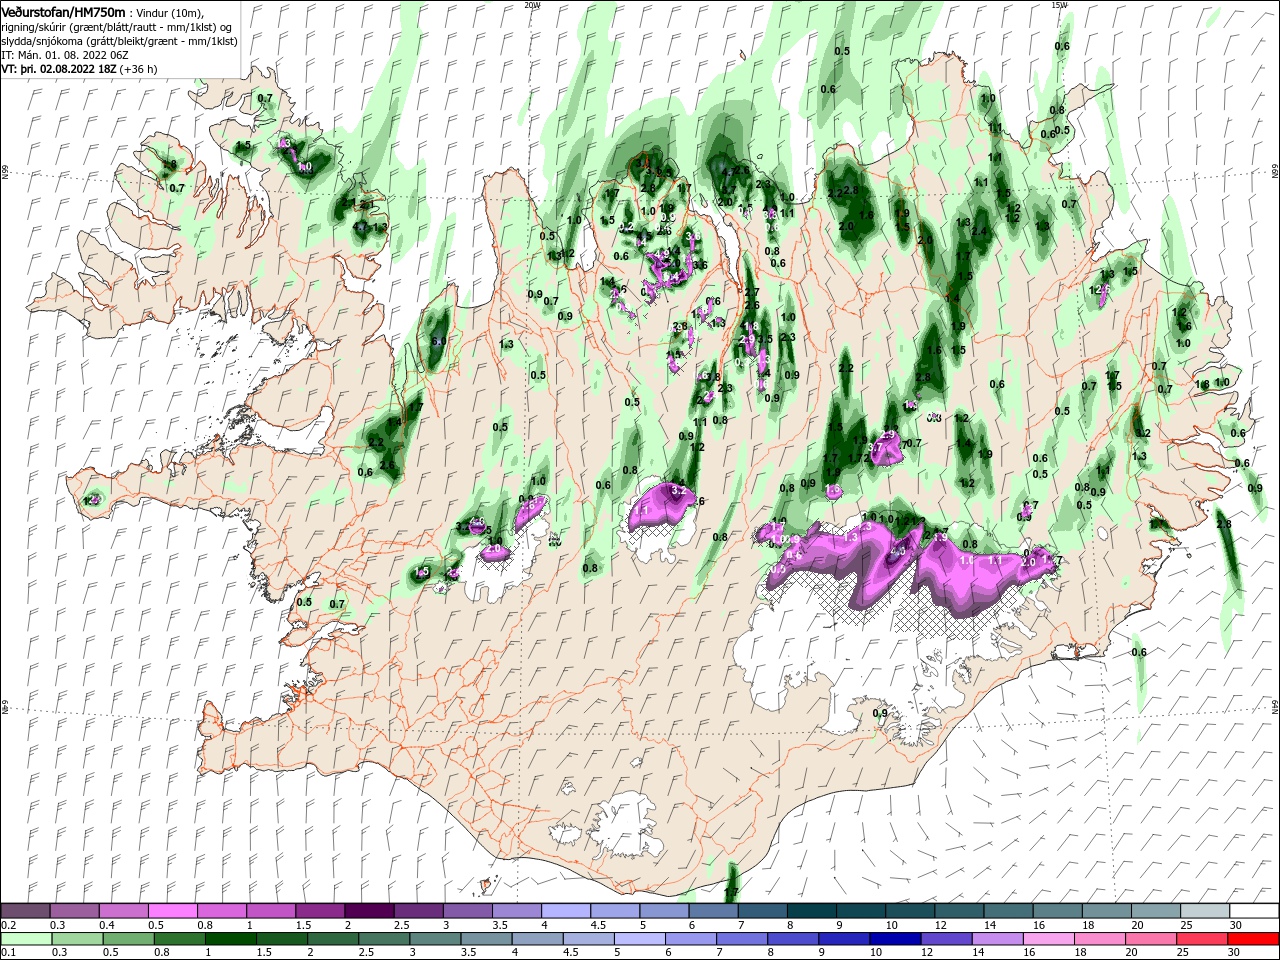
Task: Pick the 3–3.5 violet snow scale swatch
Action: 466,910
